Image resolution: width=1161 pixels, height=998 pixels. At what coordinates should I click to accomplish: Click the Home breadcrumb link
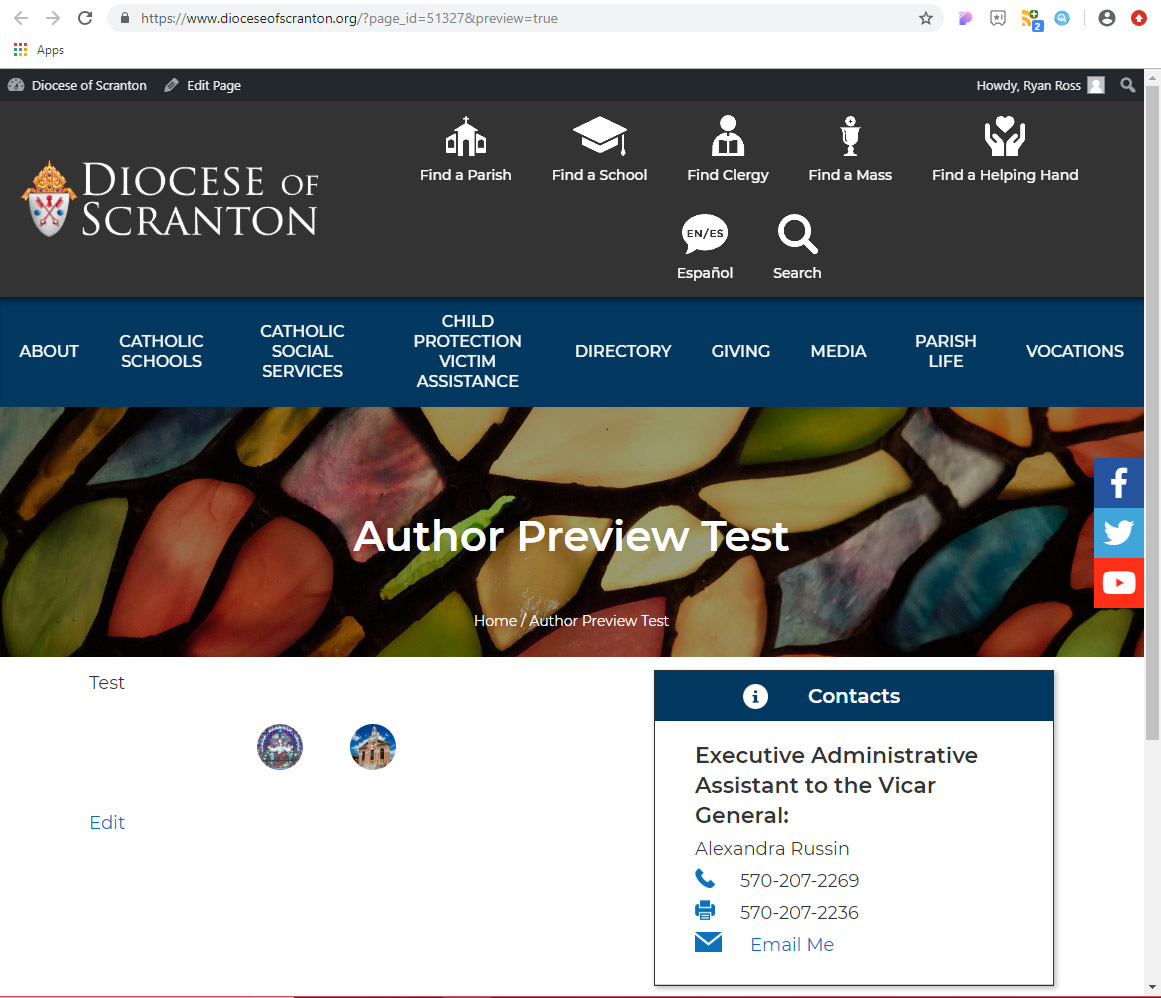point(495,620)
